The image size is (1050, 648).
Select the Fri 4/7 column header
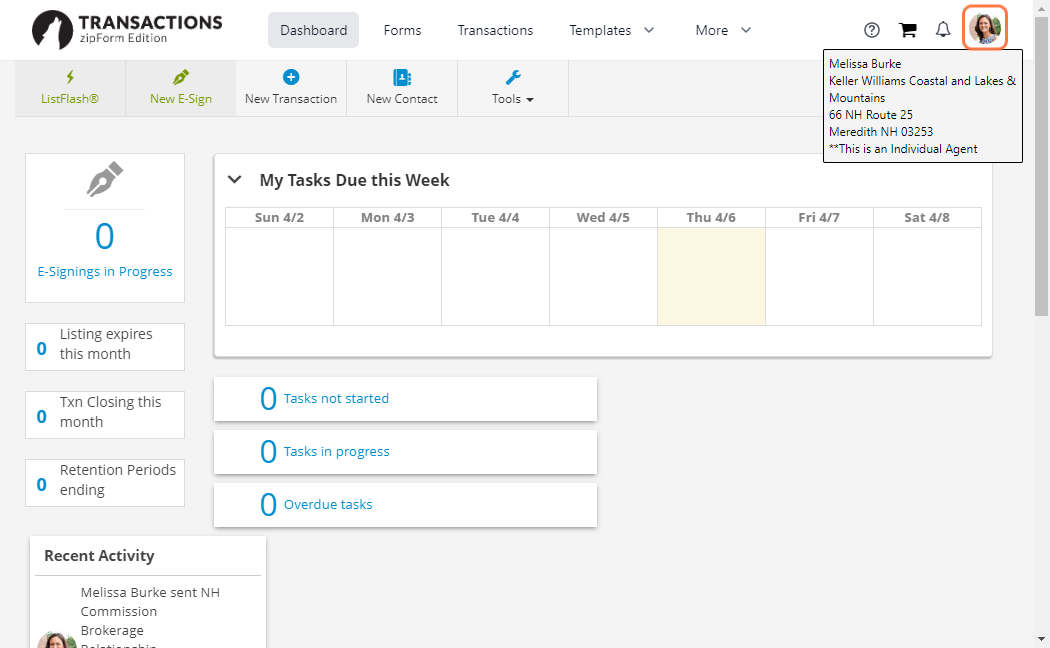pyautogui.click(x=819, y=218)
